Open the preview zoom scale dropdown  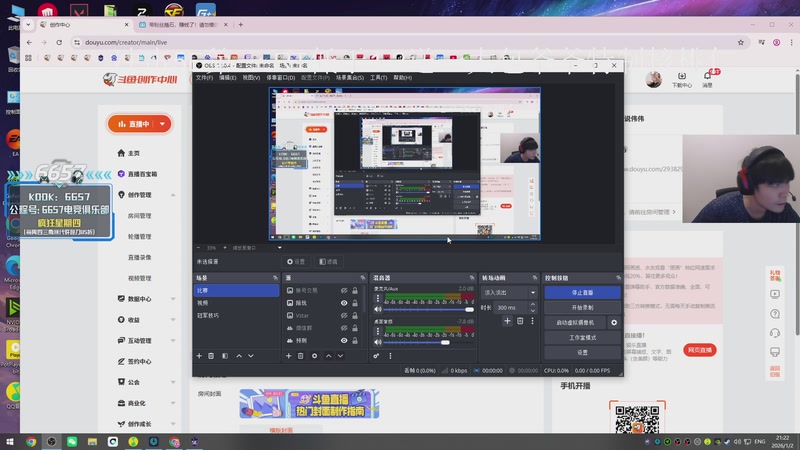coord(280,248)
